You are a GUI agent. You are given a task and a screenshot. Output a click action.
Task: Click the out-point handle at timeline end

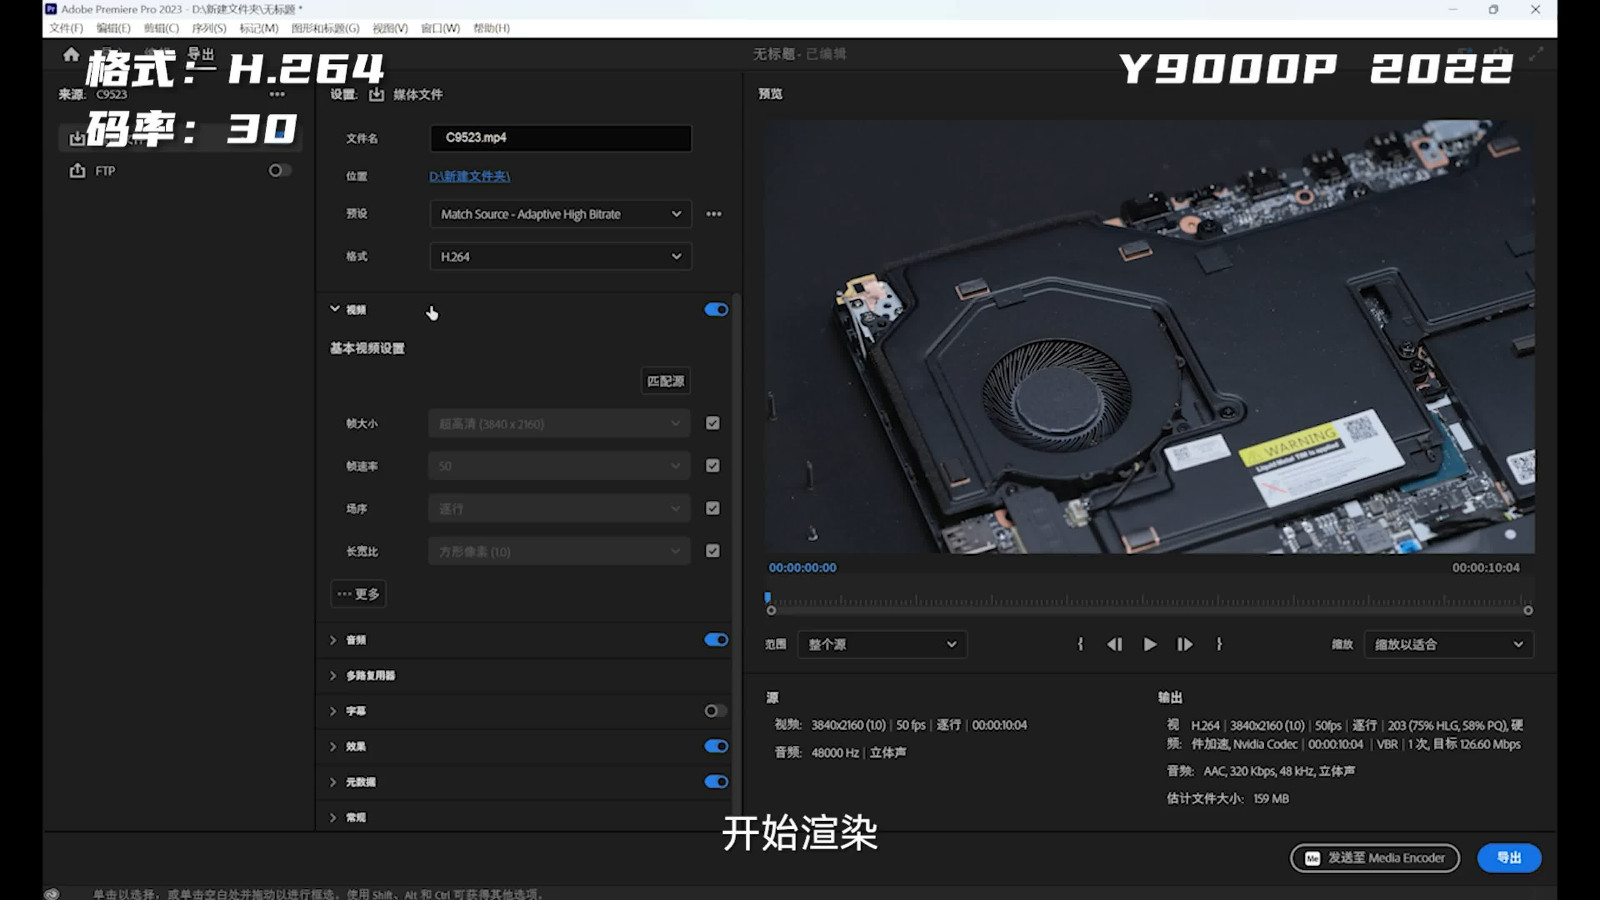[1528, 610]
